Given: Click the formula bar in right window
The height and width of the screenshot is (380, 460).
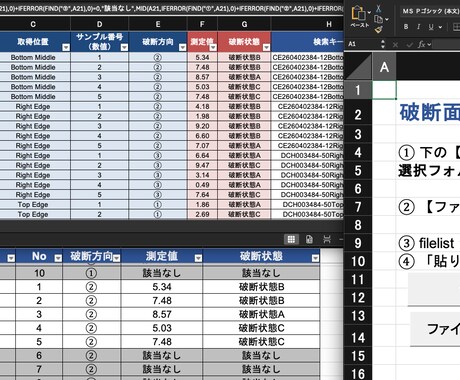Looking at the screenshot, I should (x=447, y=44).
